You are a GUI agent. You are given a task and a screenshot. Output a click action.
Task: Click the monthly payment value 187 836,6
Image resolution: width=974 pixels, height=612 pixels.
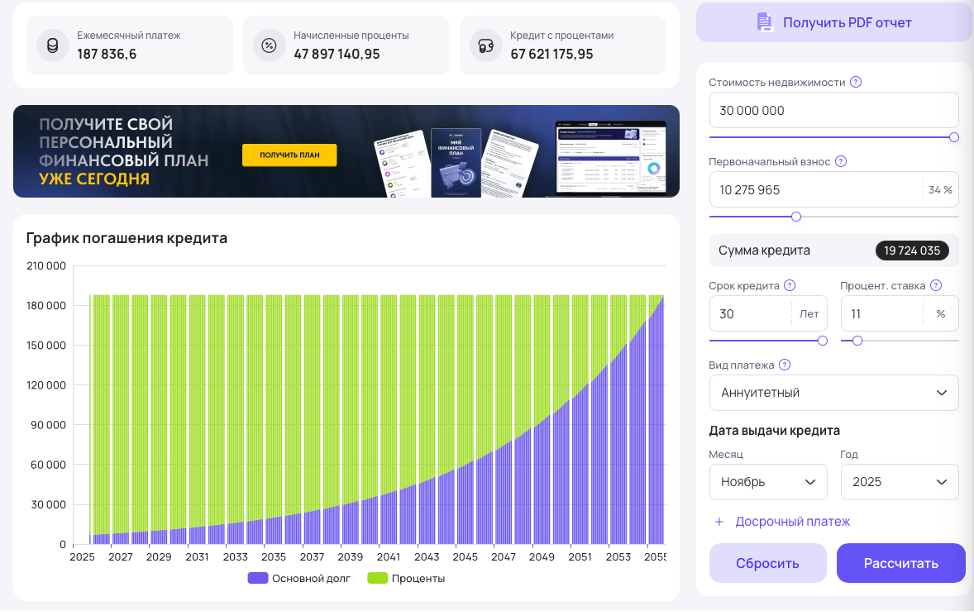pos(107,54)
